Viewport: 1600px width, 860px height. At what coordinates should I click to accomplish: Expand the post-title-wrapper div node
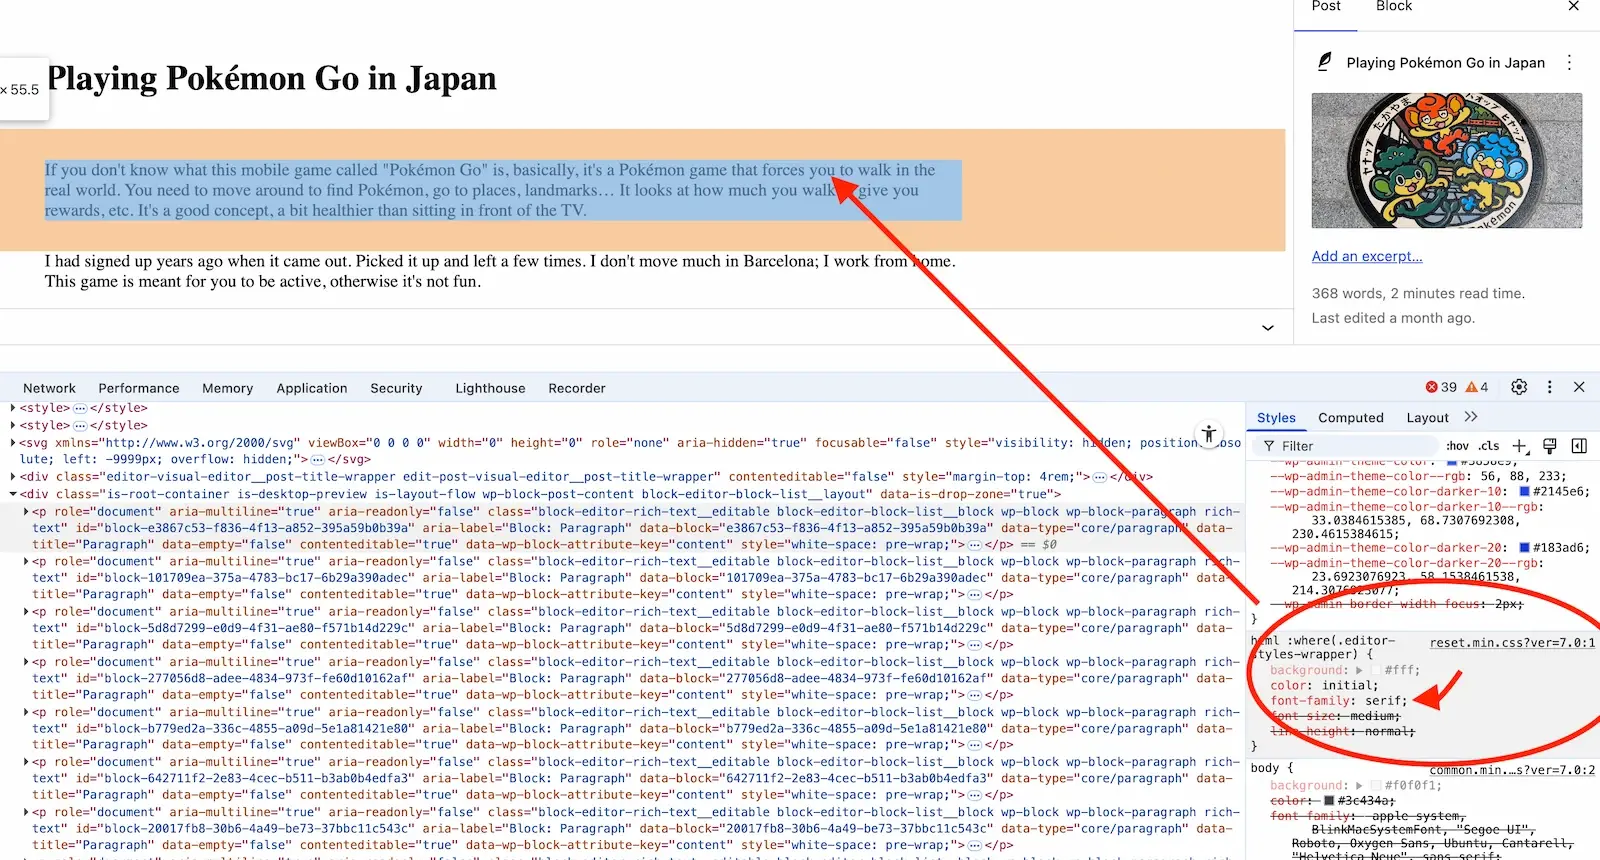tap(13, 477)
